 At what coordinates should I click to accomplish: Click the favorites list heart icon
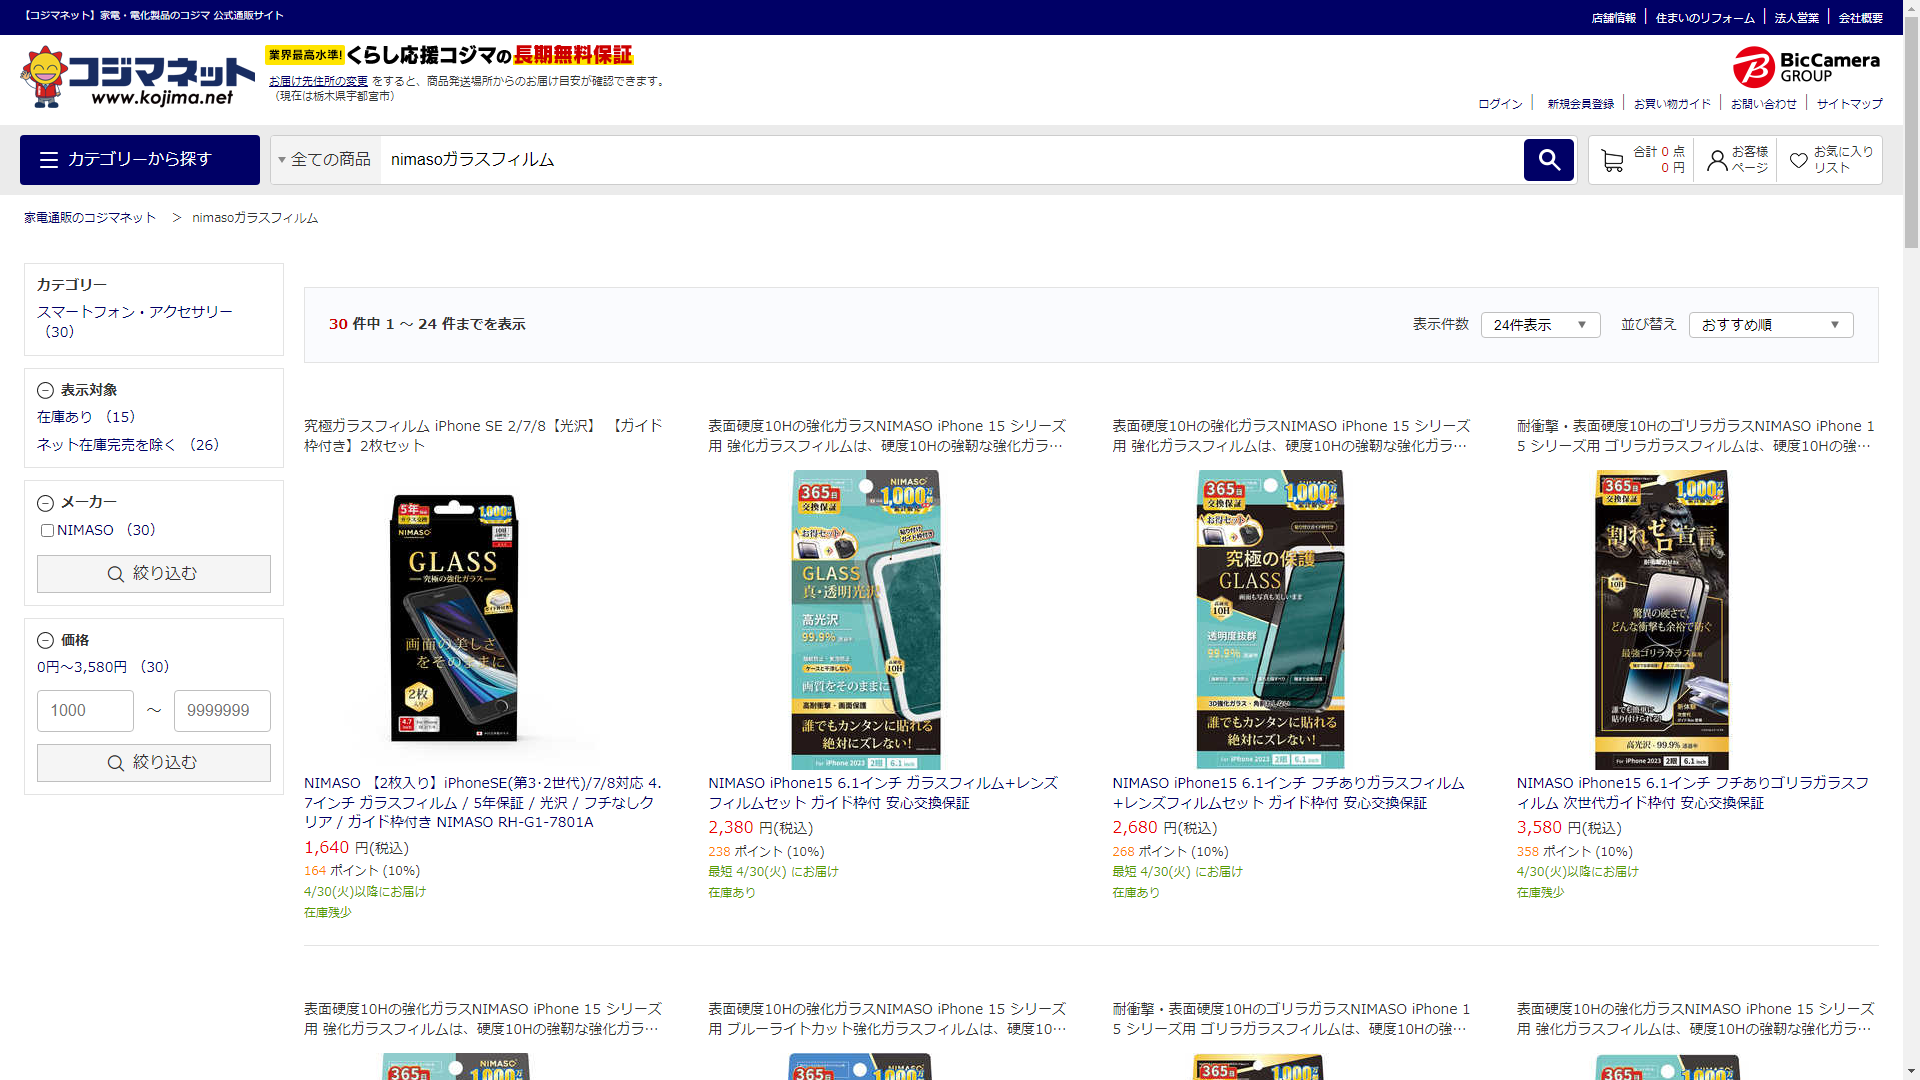point(1798,160)
